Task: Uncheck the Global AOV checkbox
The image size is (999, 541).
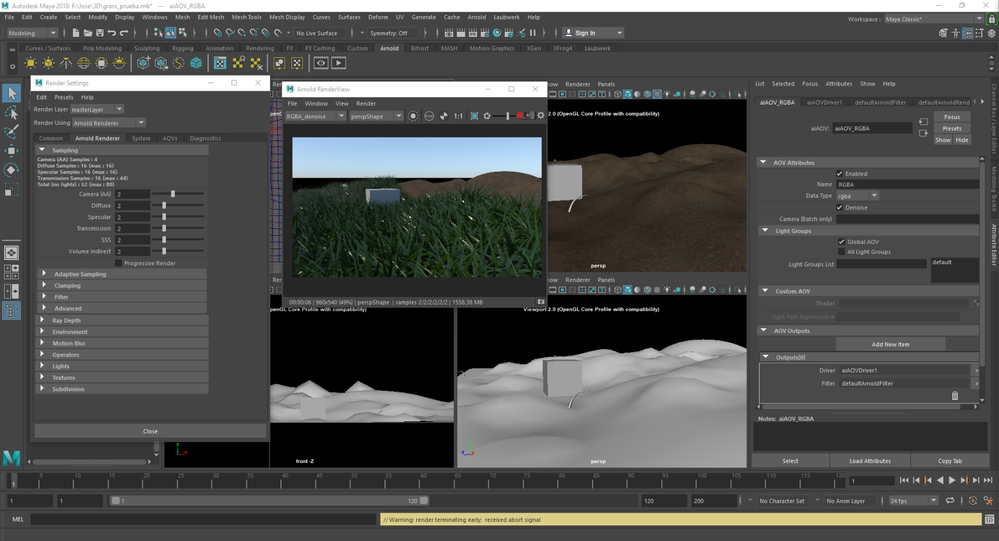Action: (x=842, y=242)
